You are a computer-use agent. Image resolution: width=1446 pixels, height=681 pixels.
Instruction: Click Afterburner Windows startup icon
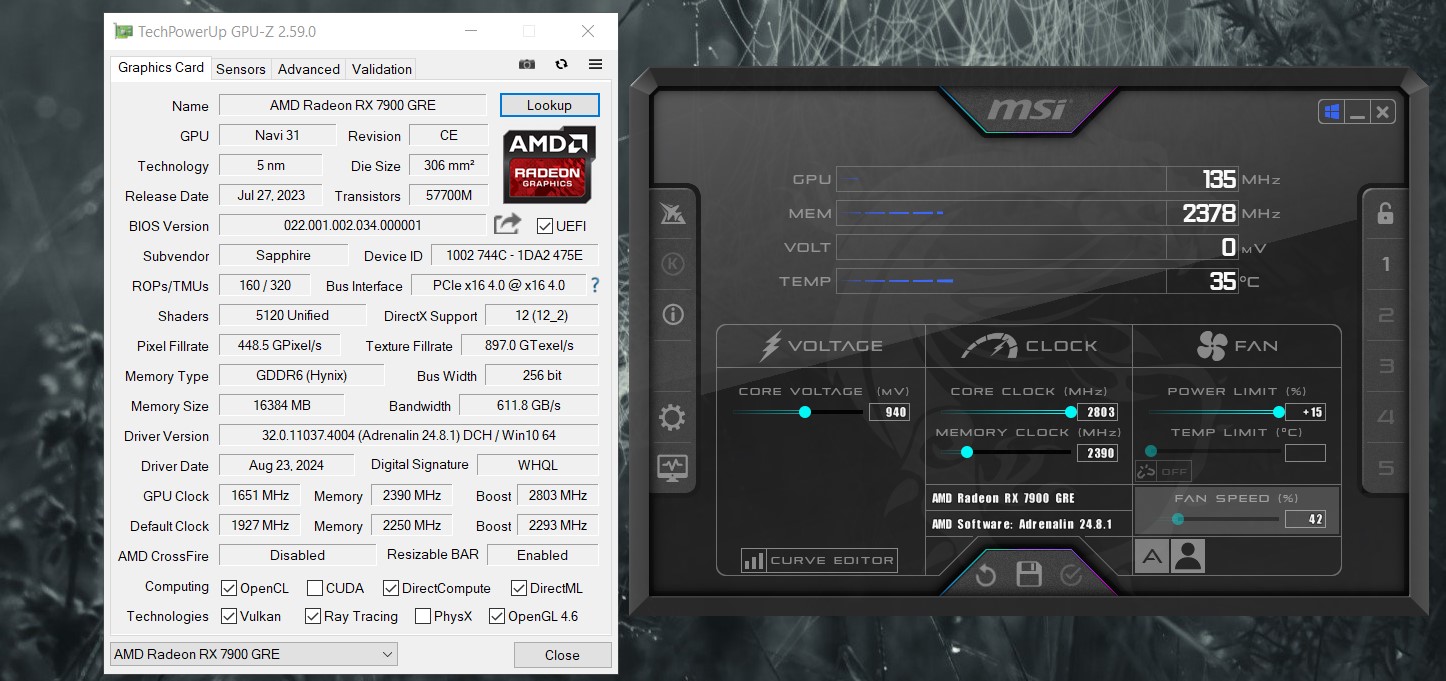pyautogui.click(x=1331, y=112)
